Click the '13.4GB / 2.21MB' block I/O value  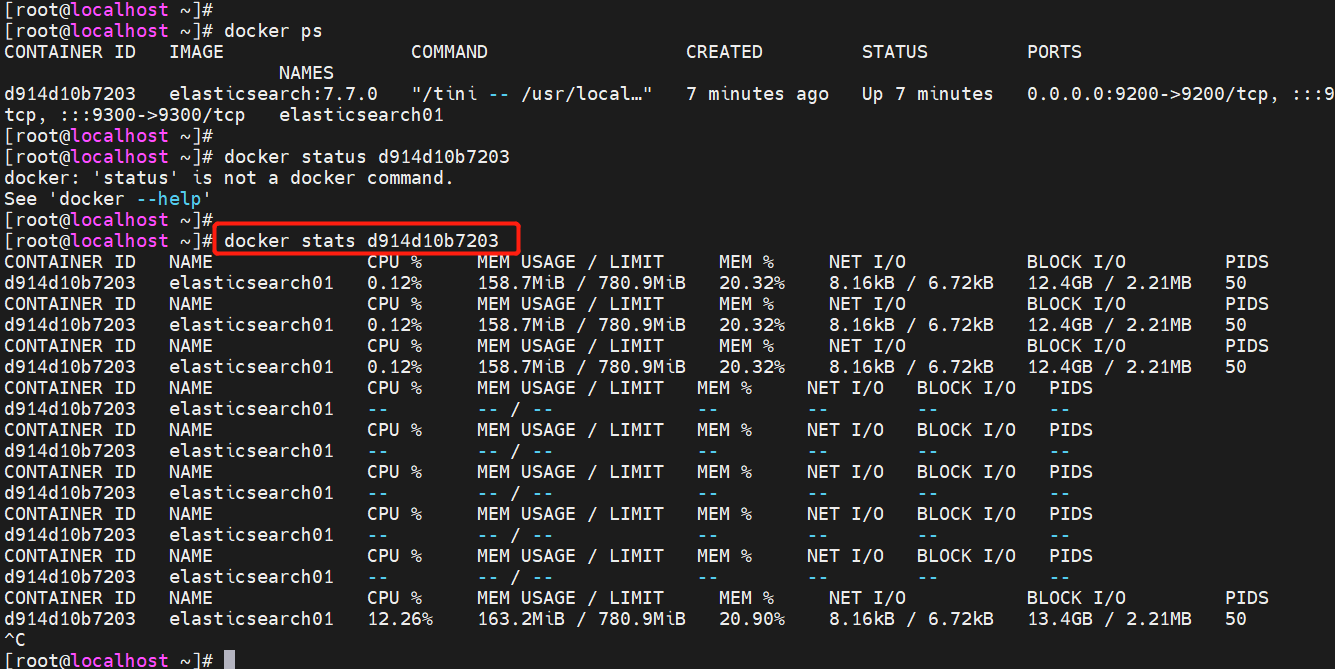click(1109, 619)
